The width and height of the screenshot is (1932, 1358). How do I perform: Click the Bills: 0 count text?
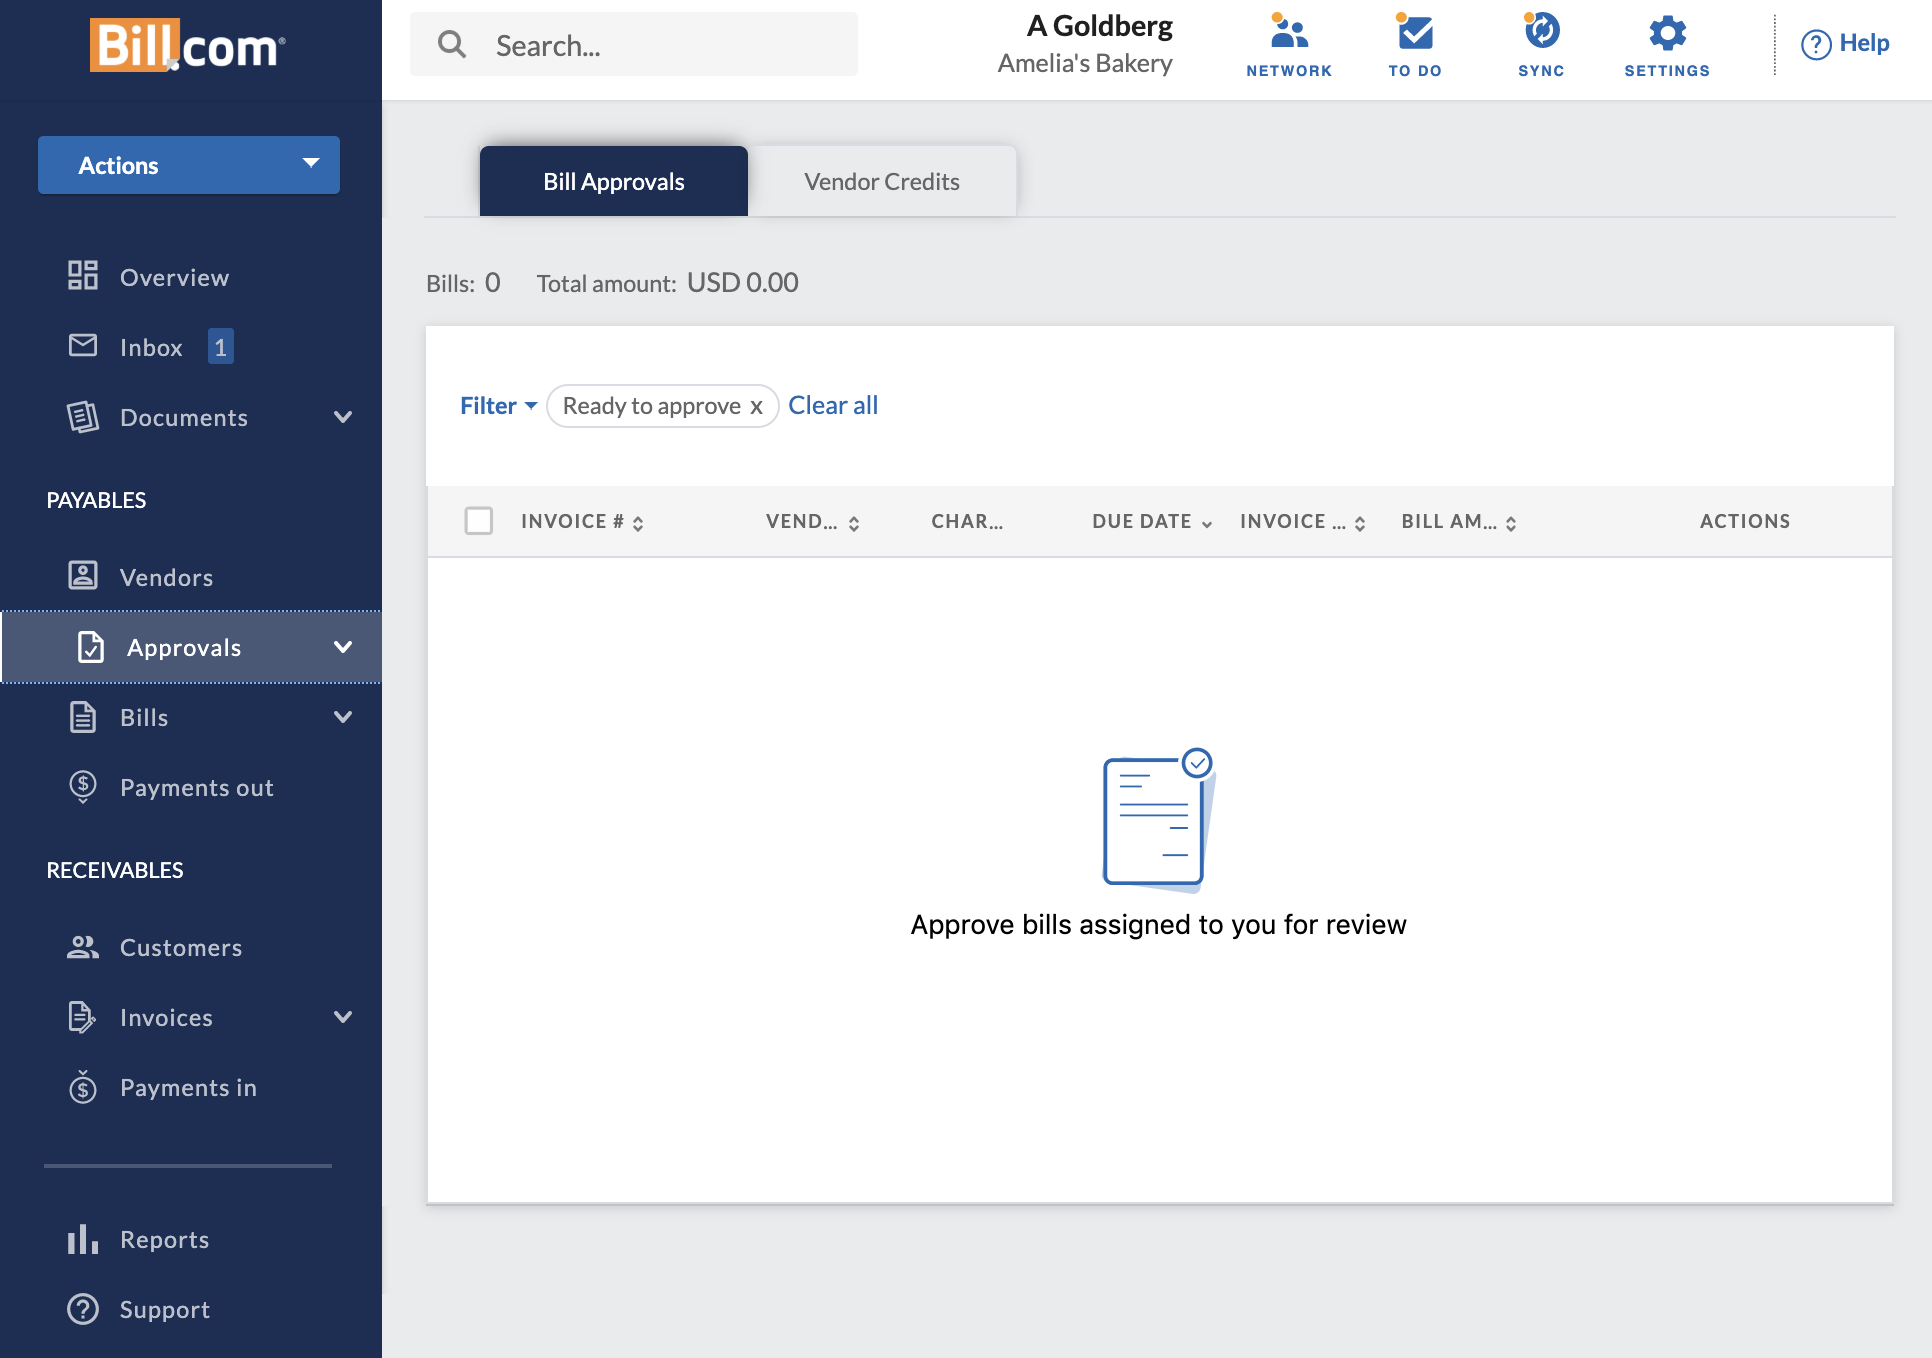pos(463,283)
